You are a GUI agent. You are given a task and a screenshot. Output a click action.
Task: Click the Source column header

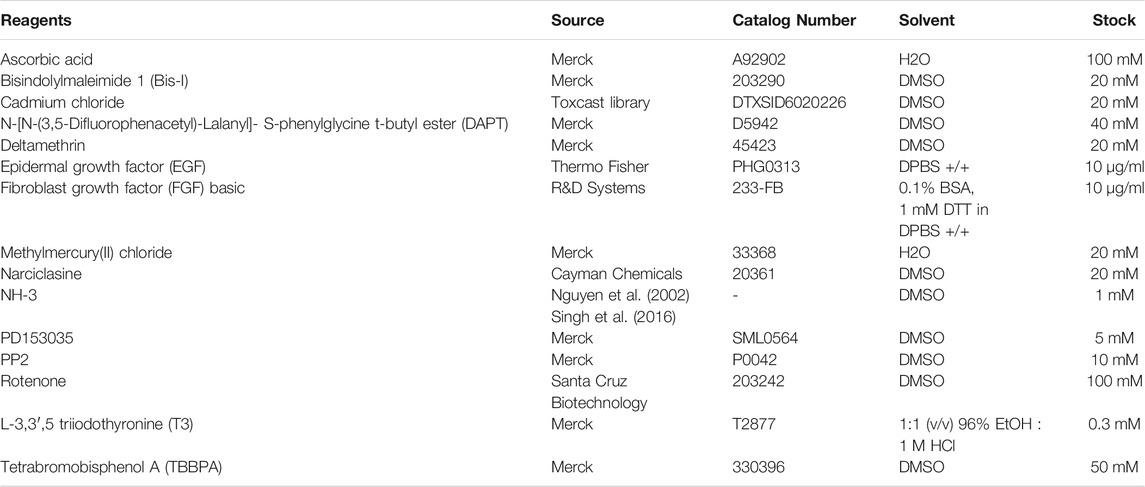click(577, 20)
